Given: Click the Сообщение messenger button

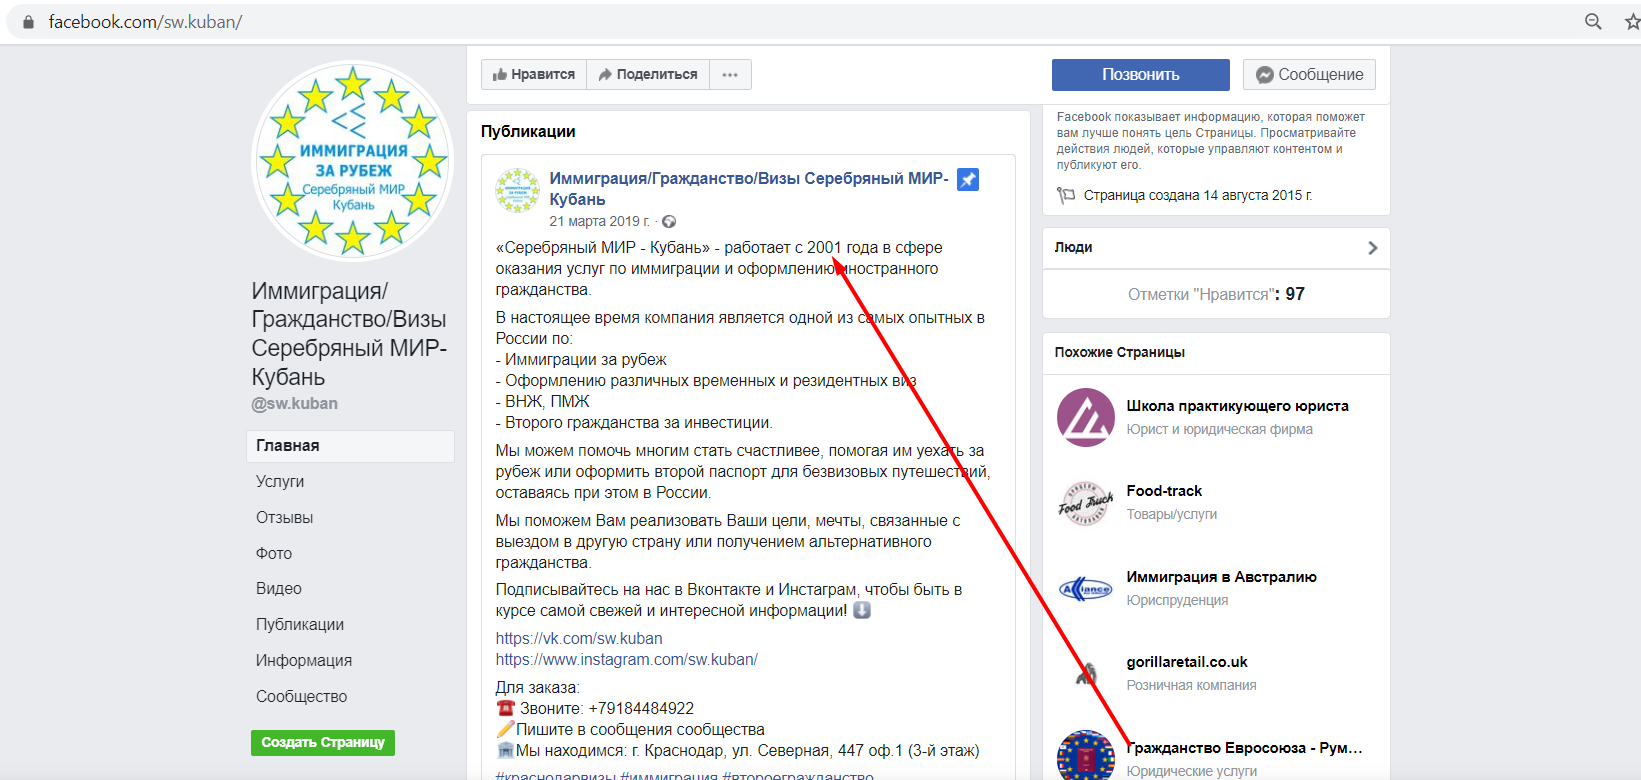Looking at the screenshot, I should click(x=1310, y=74).
